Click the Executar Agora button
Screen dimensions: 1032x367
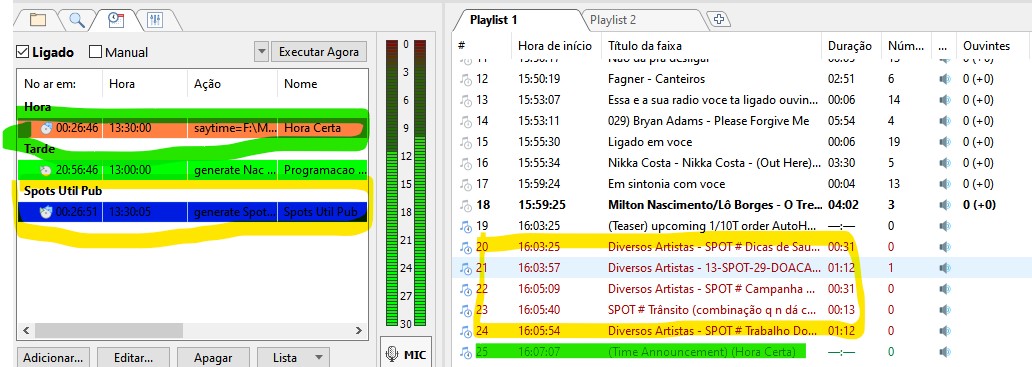tap(319, 52)
